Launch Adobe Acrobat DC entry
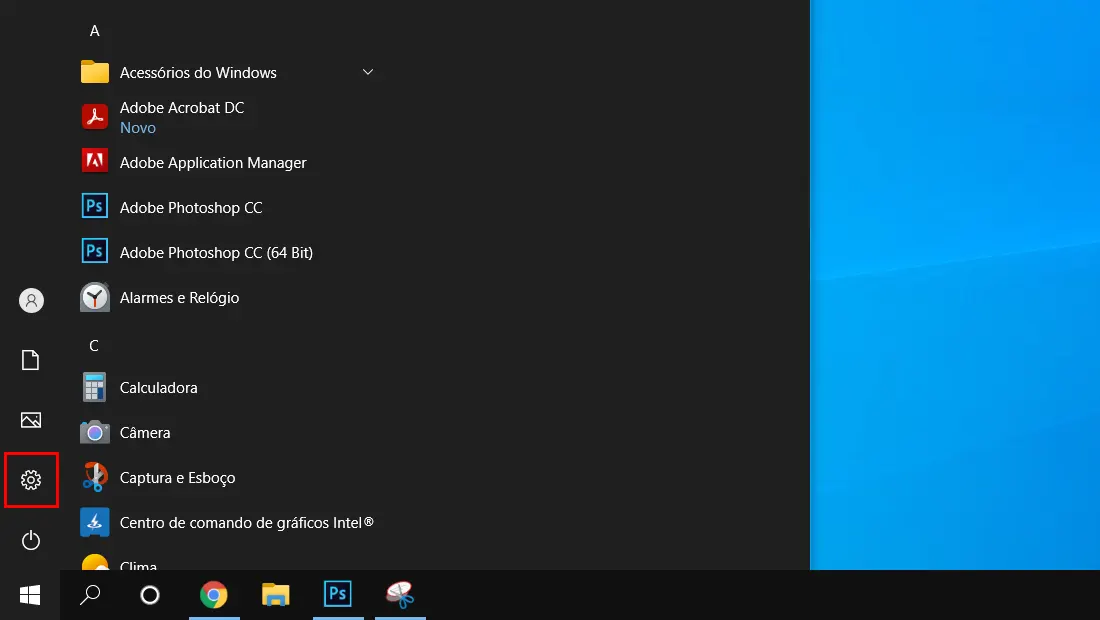 tap(228, 117)
